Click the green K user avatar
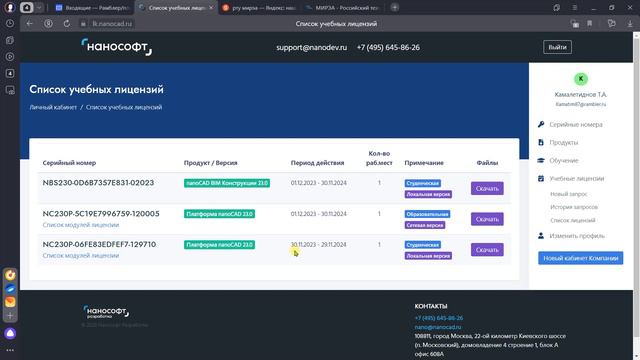The image size is (640, 360). pos(580,79)
